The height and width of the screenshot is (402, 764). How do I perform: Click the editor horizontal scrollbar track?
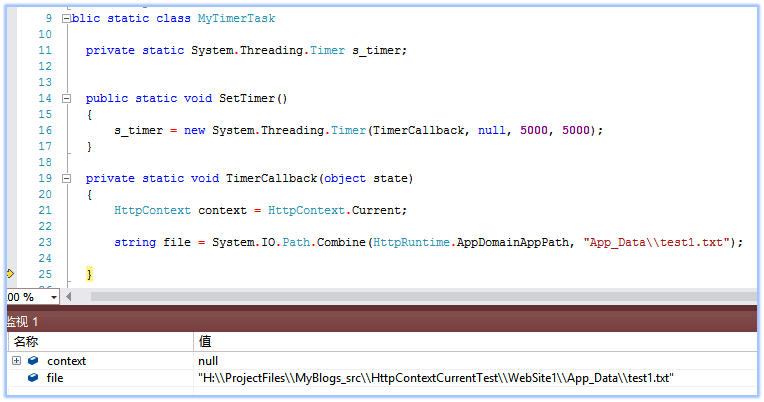400,297
